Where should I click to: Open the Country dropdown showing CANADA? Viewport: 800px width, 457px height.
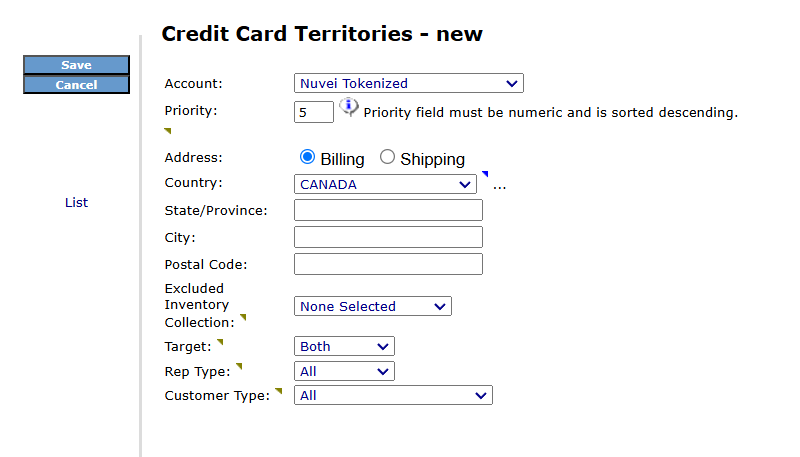click(385, 185)
